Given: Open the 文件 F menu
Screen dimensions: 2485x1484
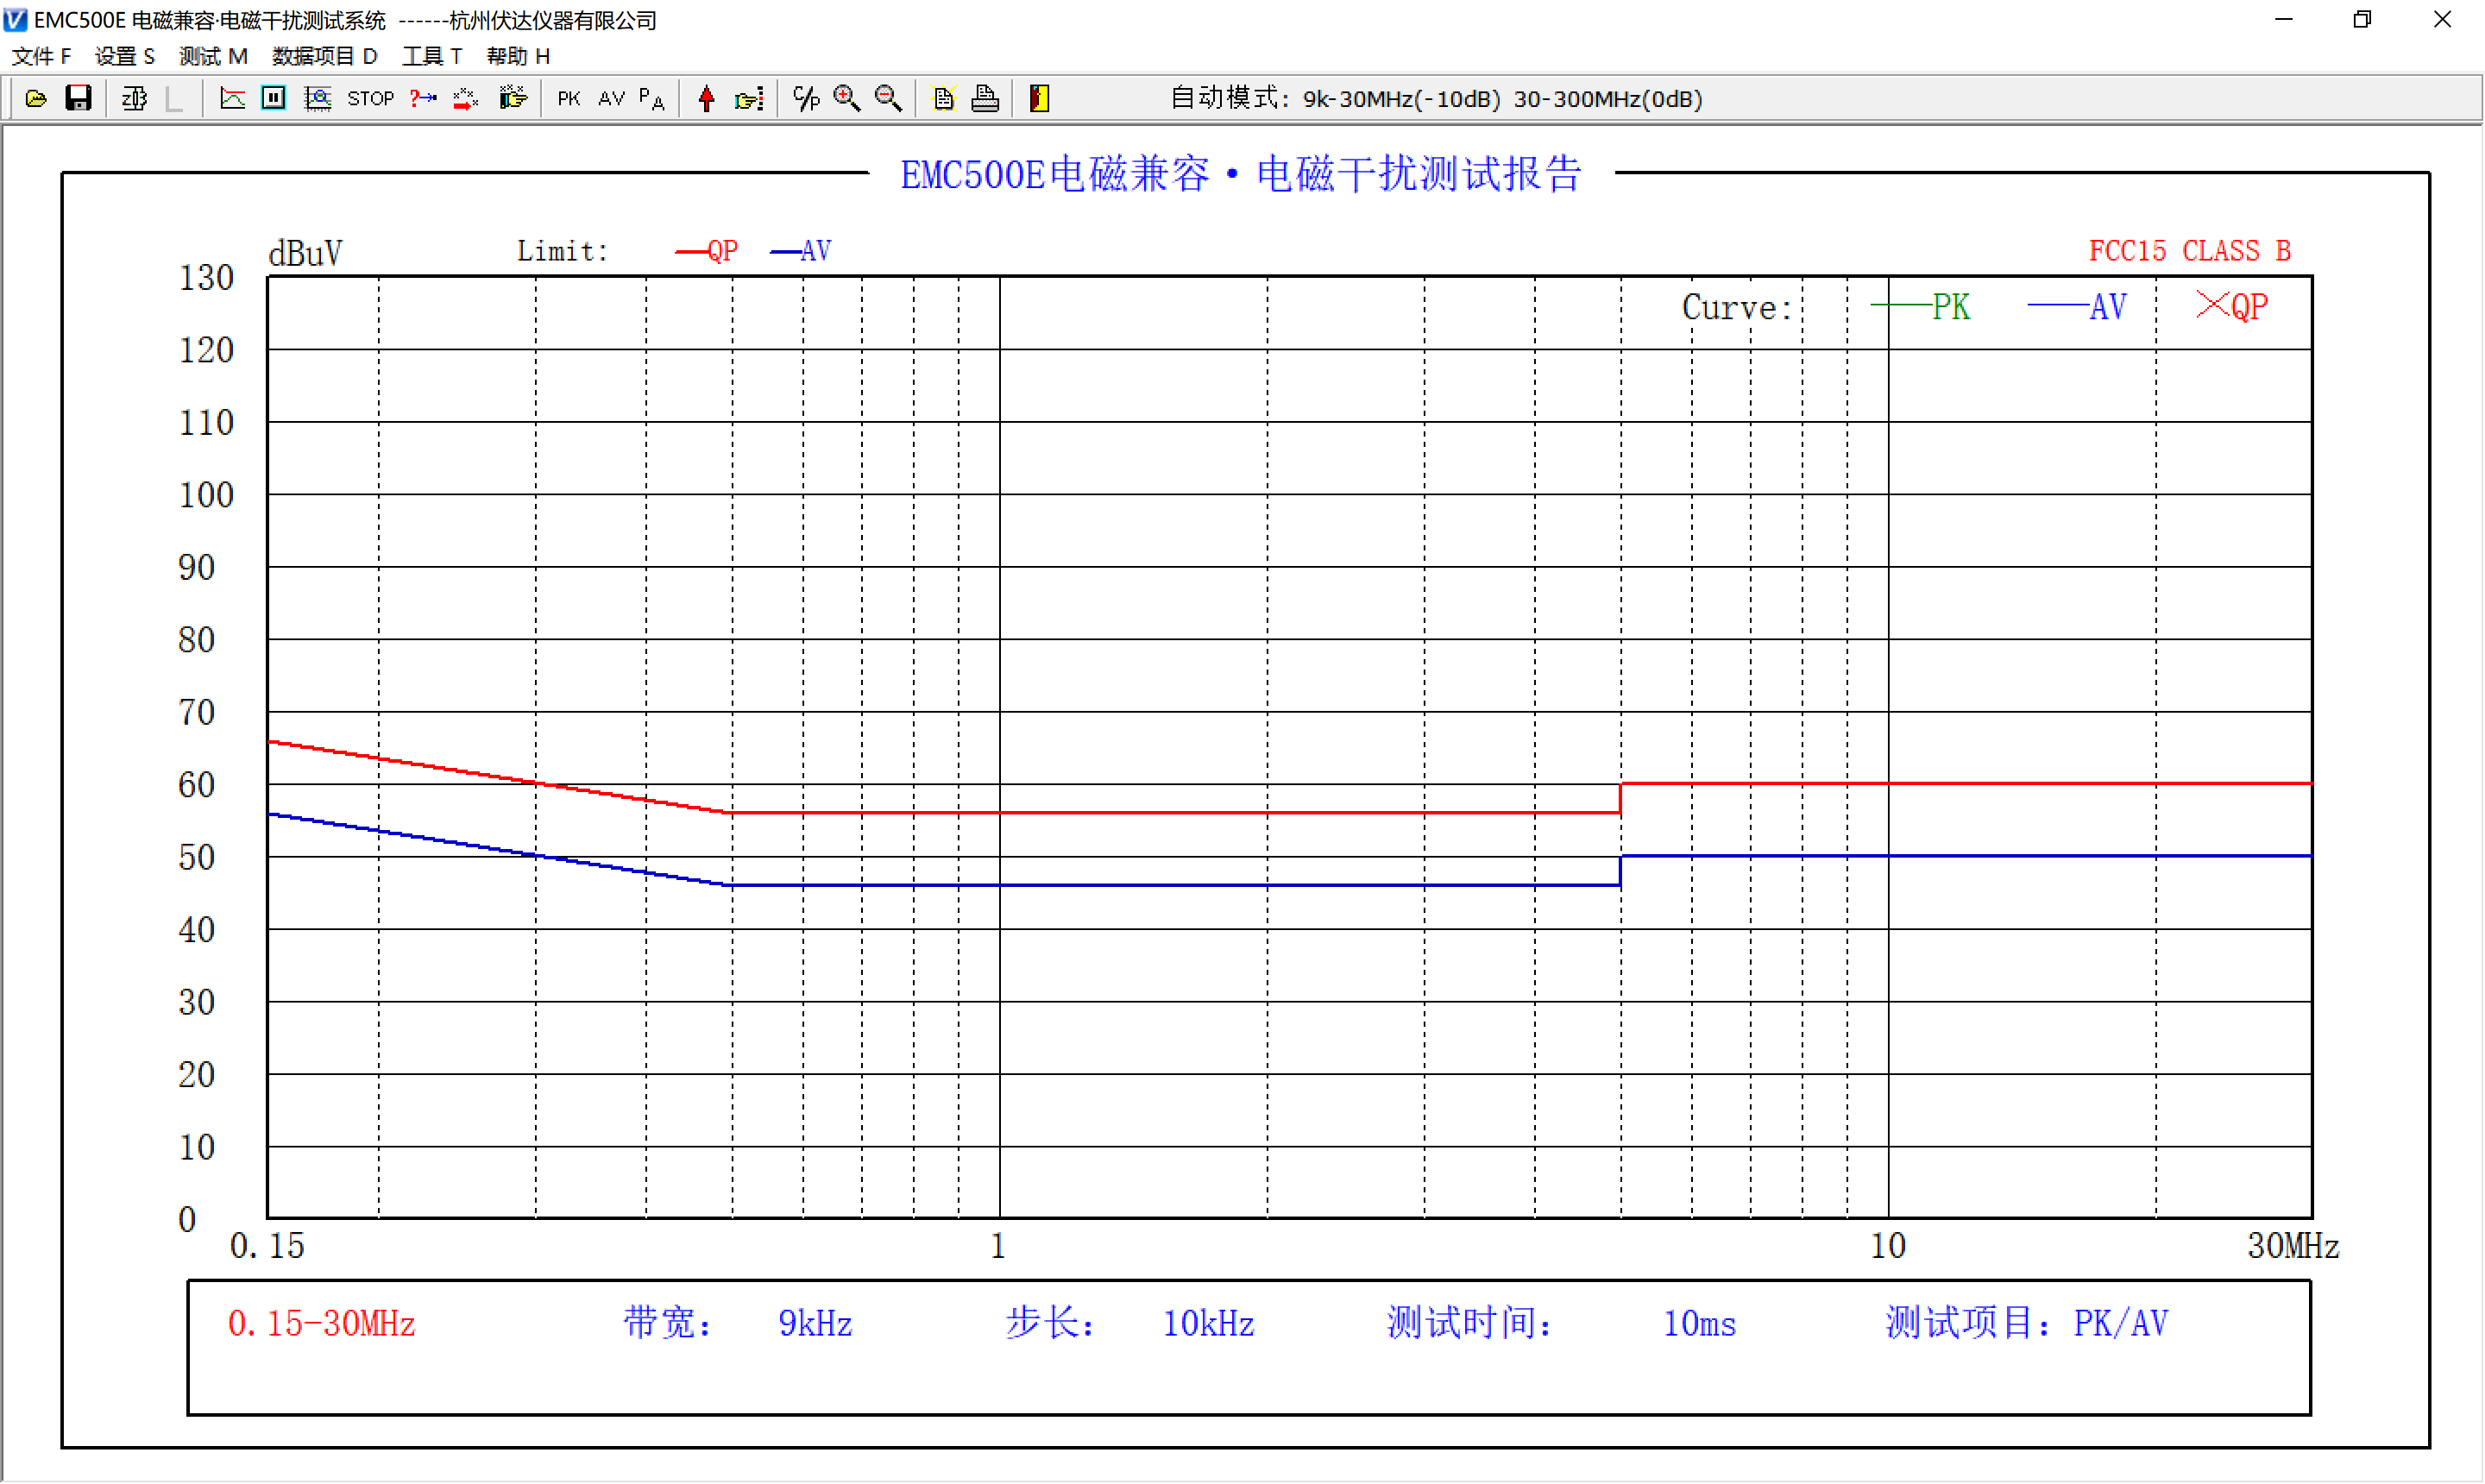Looking at the screenshot, I should [x=41, y=56].
